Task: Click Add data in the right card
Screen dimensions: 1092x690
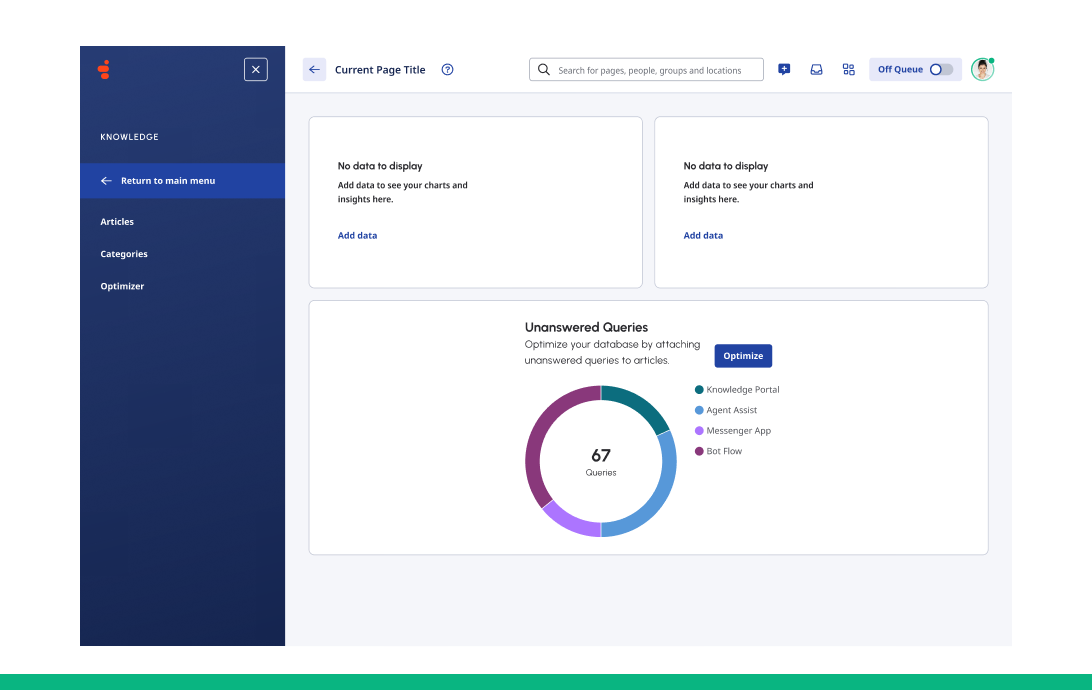Action: [703, 236]
